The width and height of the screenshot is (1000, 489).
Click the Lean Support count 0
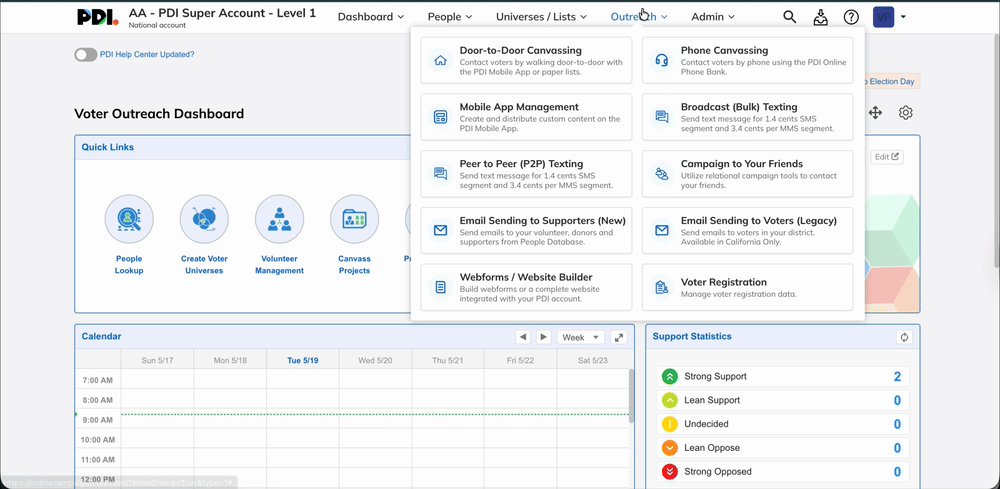pyautogui.click(x=897, y=400)
